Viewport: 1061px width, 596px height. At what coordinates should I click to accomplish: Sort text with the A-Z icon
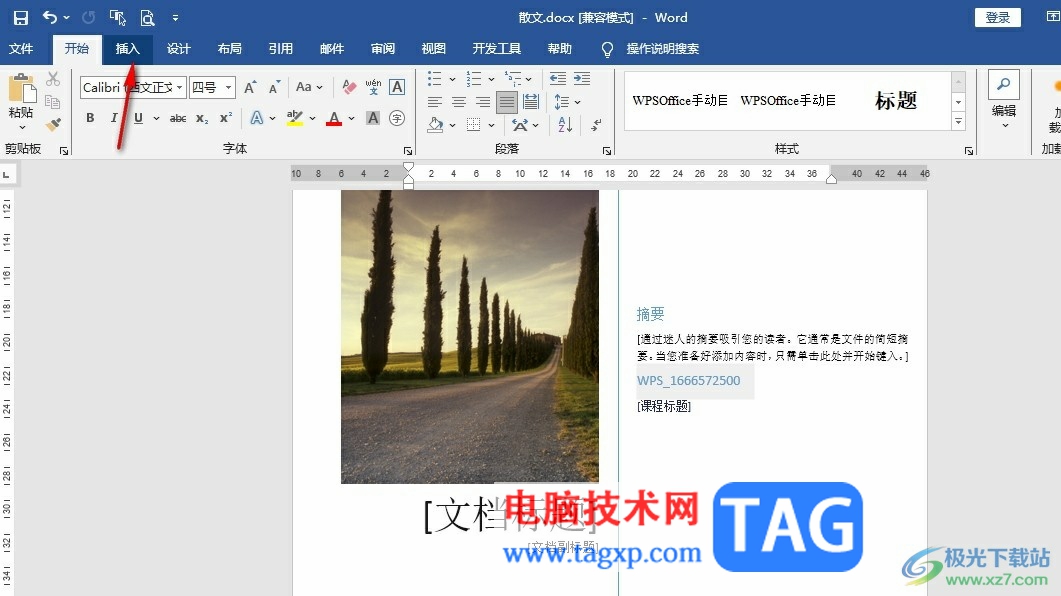pos(565,125)
